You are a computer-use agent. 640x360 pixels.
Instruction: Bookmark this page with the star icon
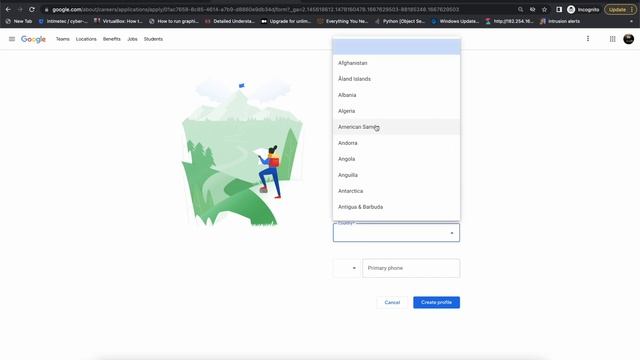544,9
